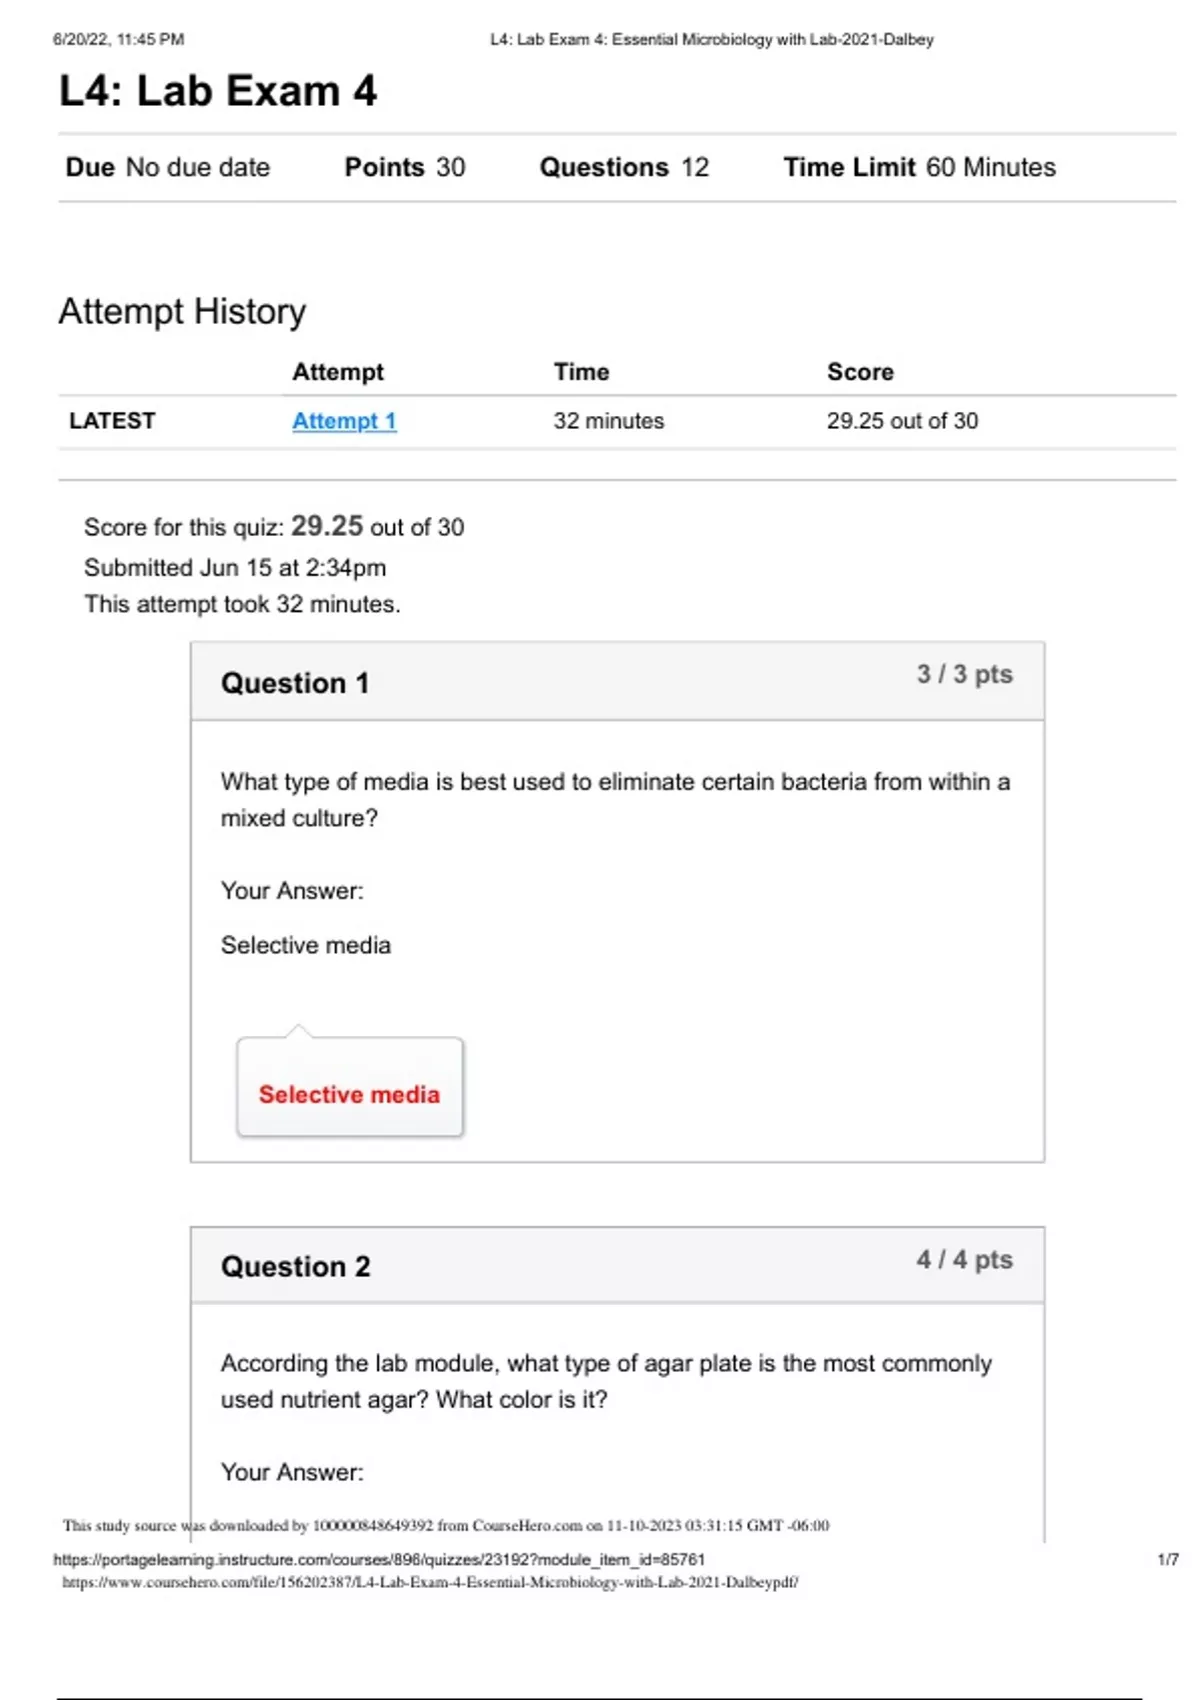Click the Submitted Jun 15 timestamp line

coord(235,567)
